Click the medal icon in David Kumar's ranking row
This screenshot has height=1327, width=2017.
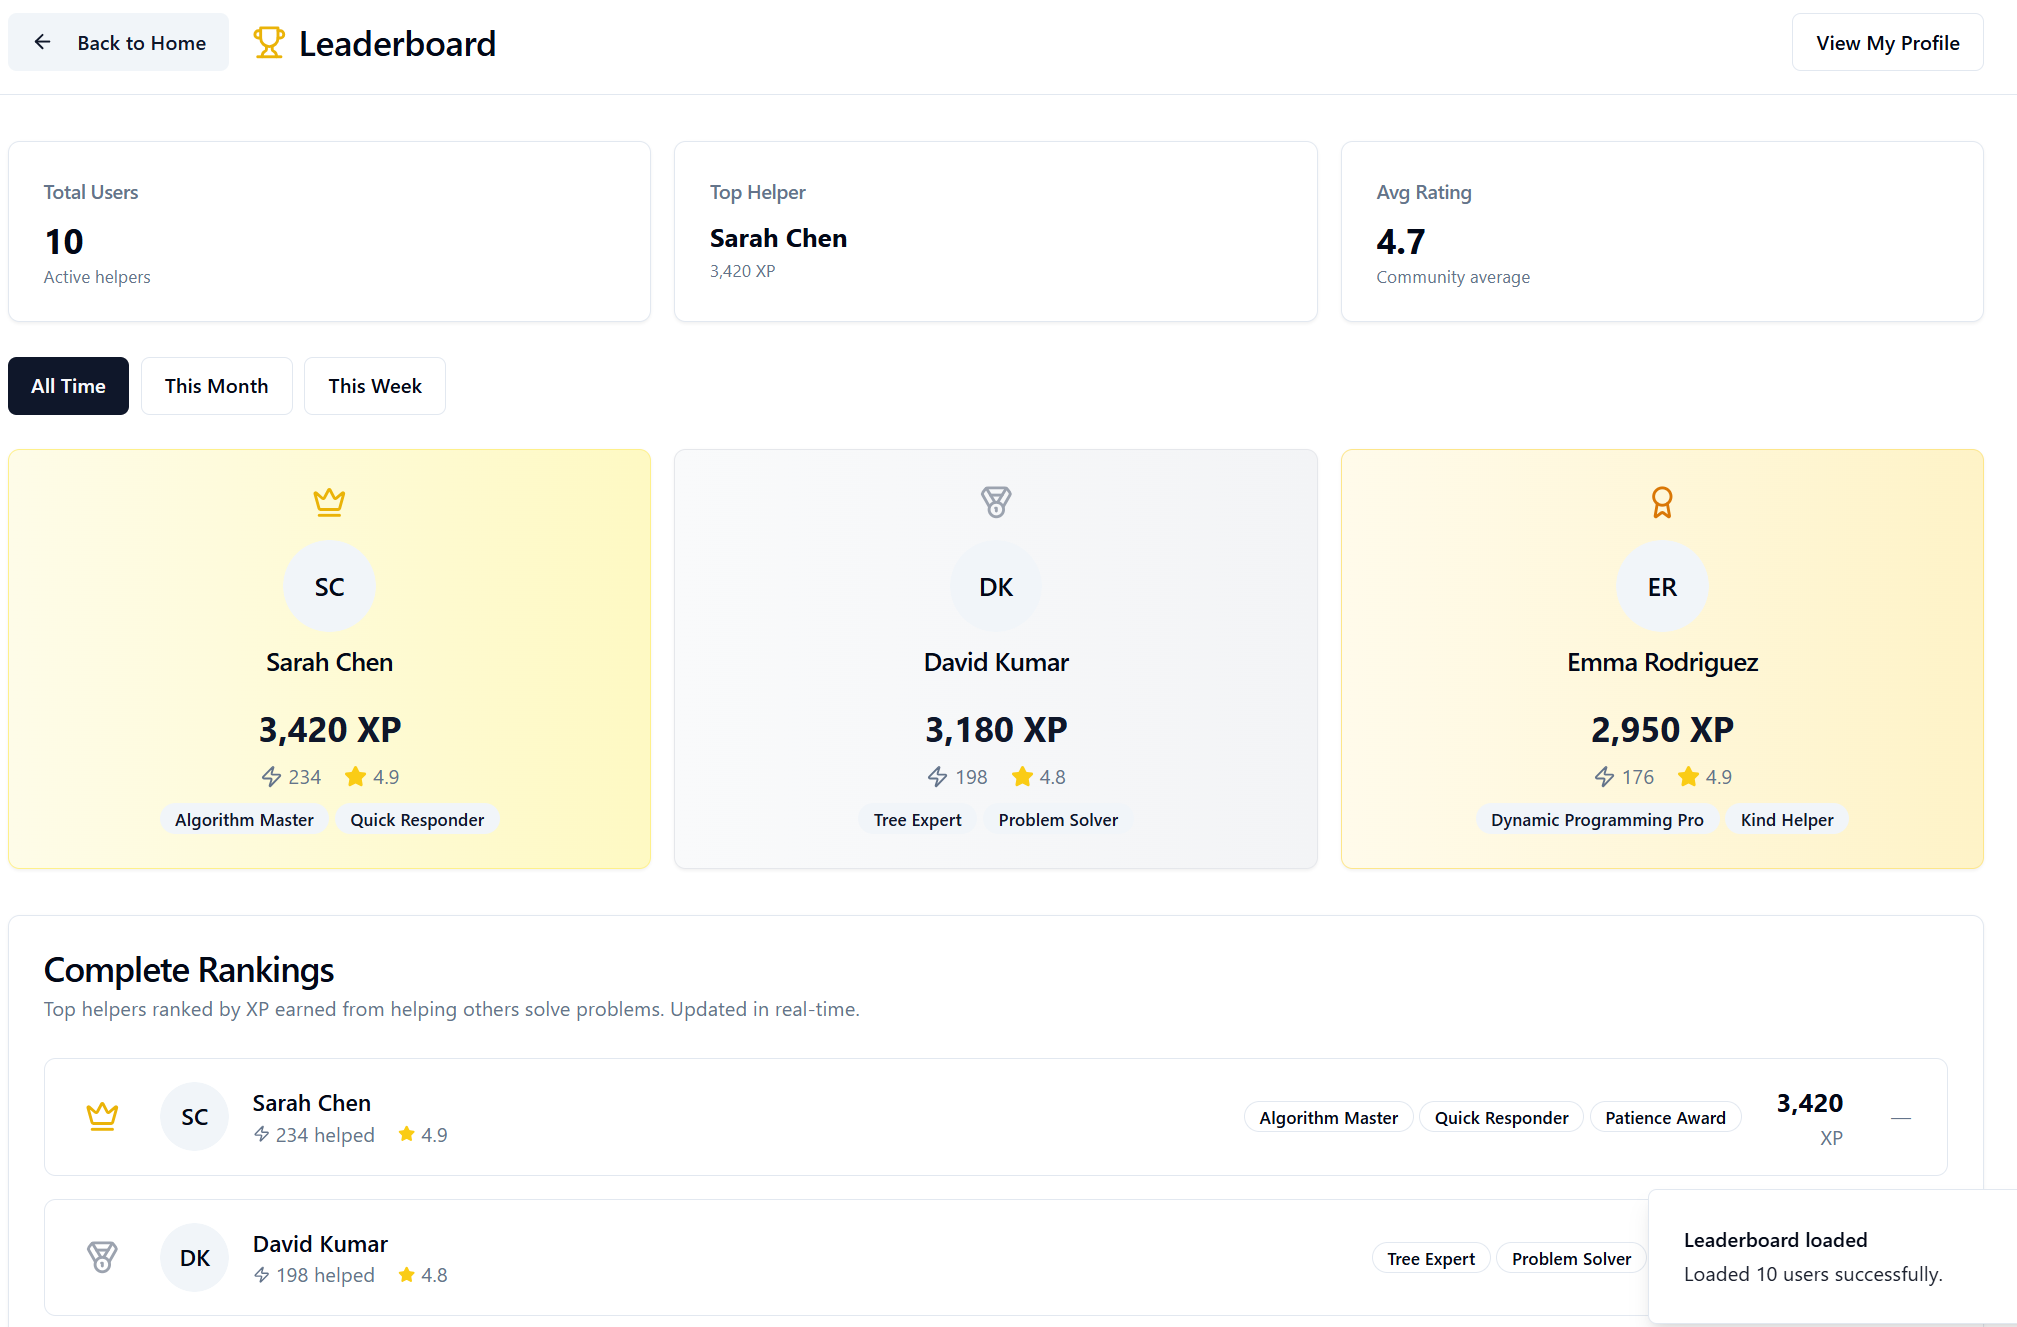coord(102,1257)
